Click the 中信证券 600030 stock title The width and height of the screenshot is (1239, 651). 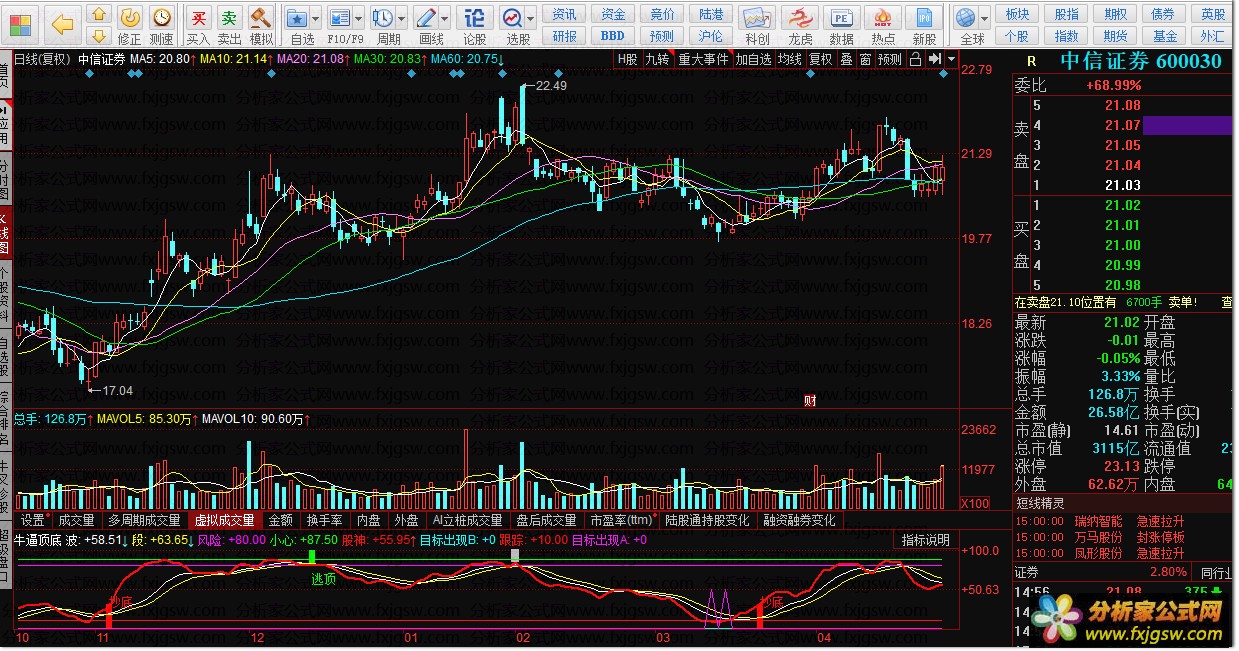tap(1141, 61)
